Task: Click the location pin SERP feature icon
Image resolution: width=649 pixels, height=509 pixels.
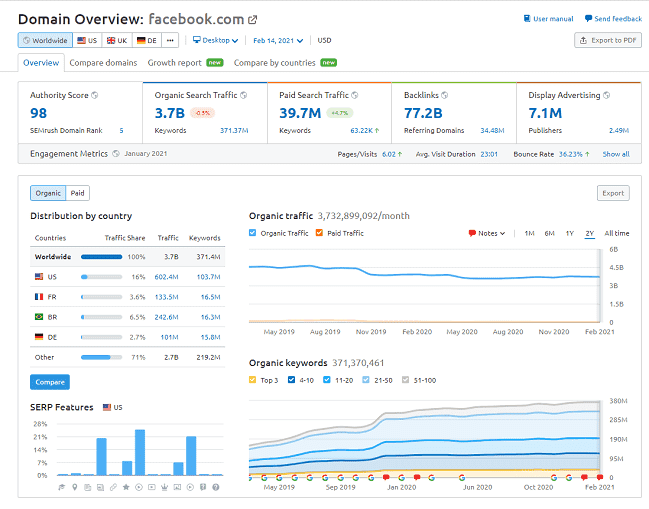Action: pos(75,487)
